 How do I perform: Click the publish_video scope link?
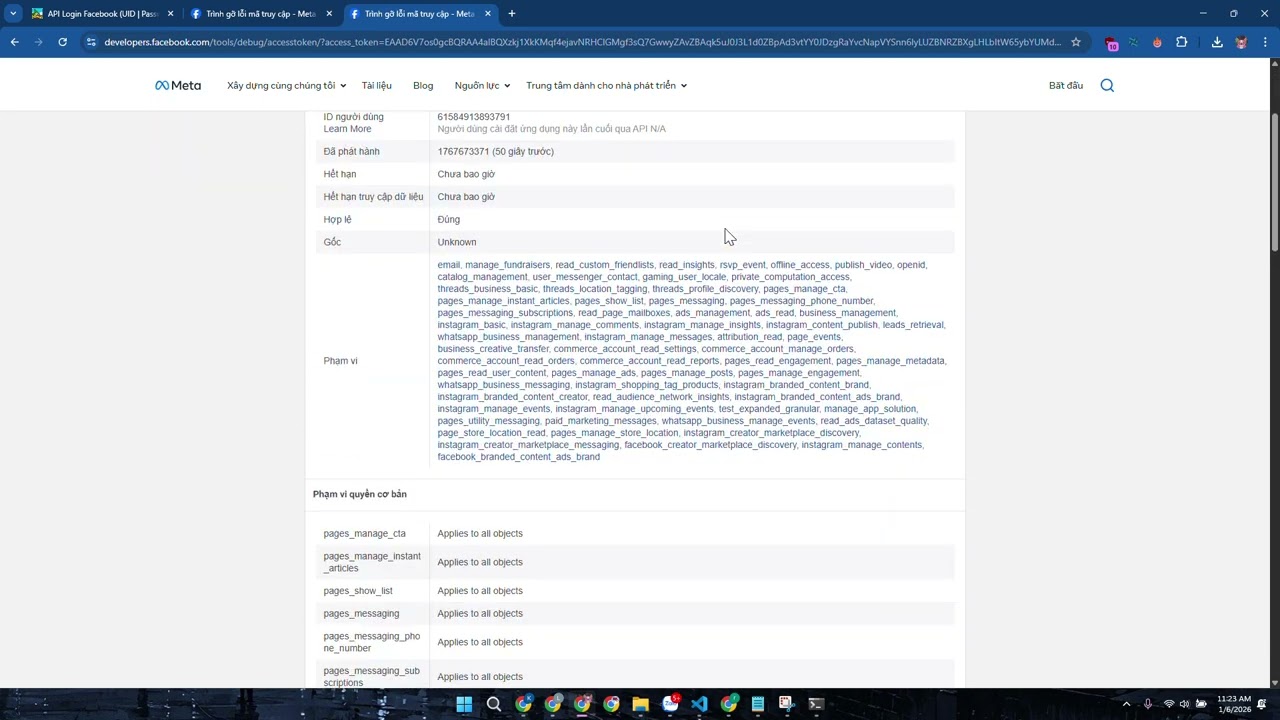click(863, 265)
